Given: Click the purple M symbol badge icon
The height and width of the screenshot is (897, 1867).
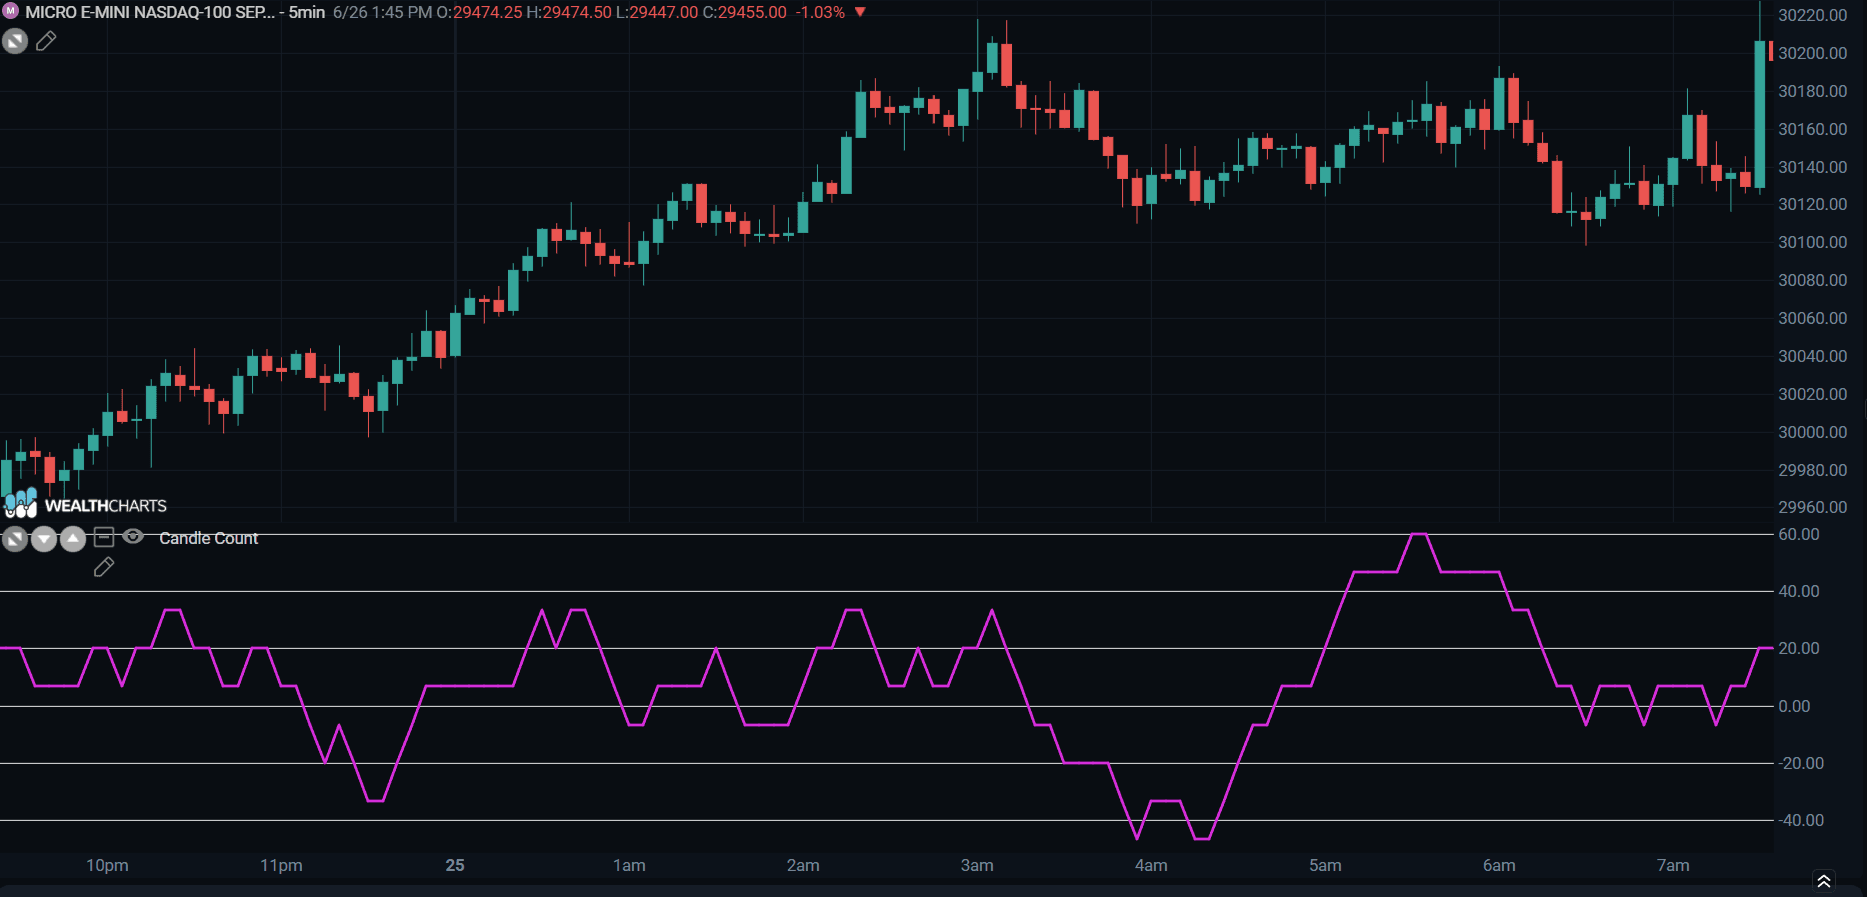Looking at the screenshot, I should 11,11.
